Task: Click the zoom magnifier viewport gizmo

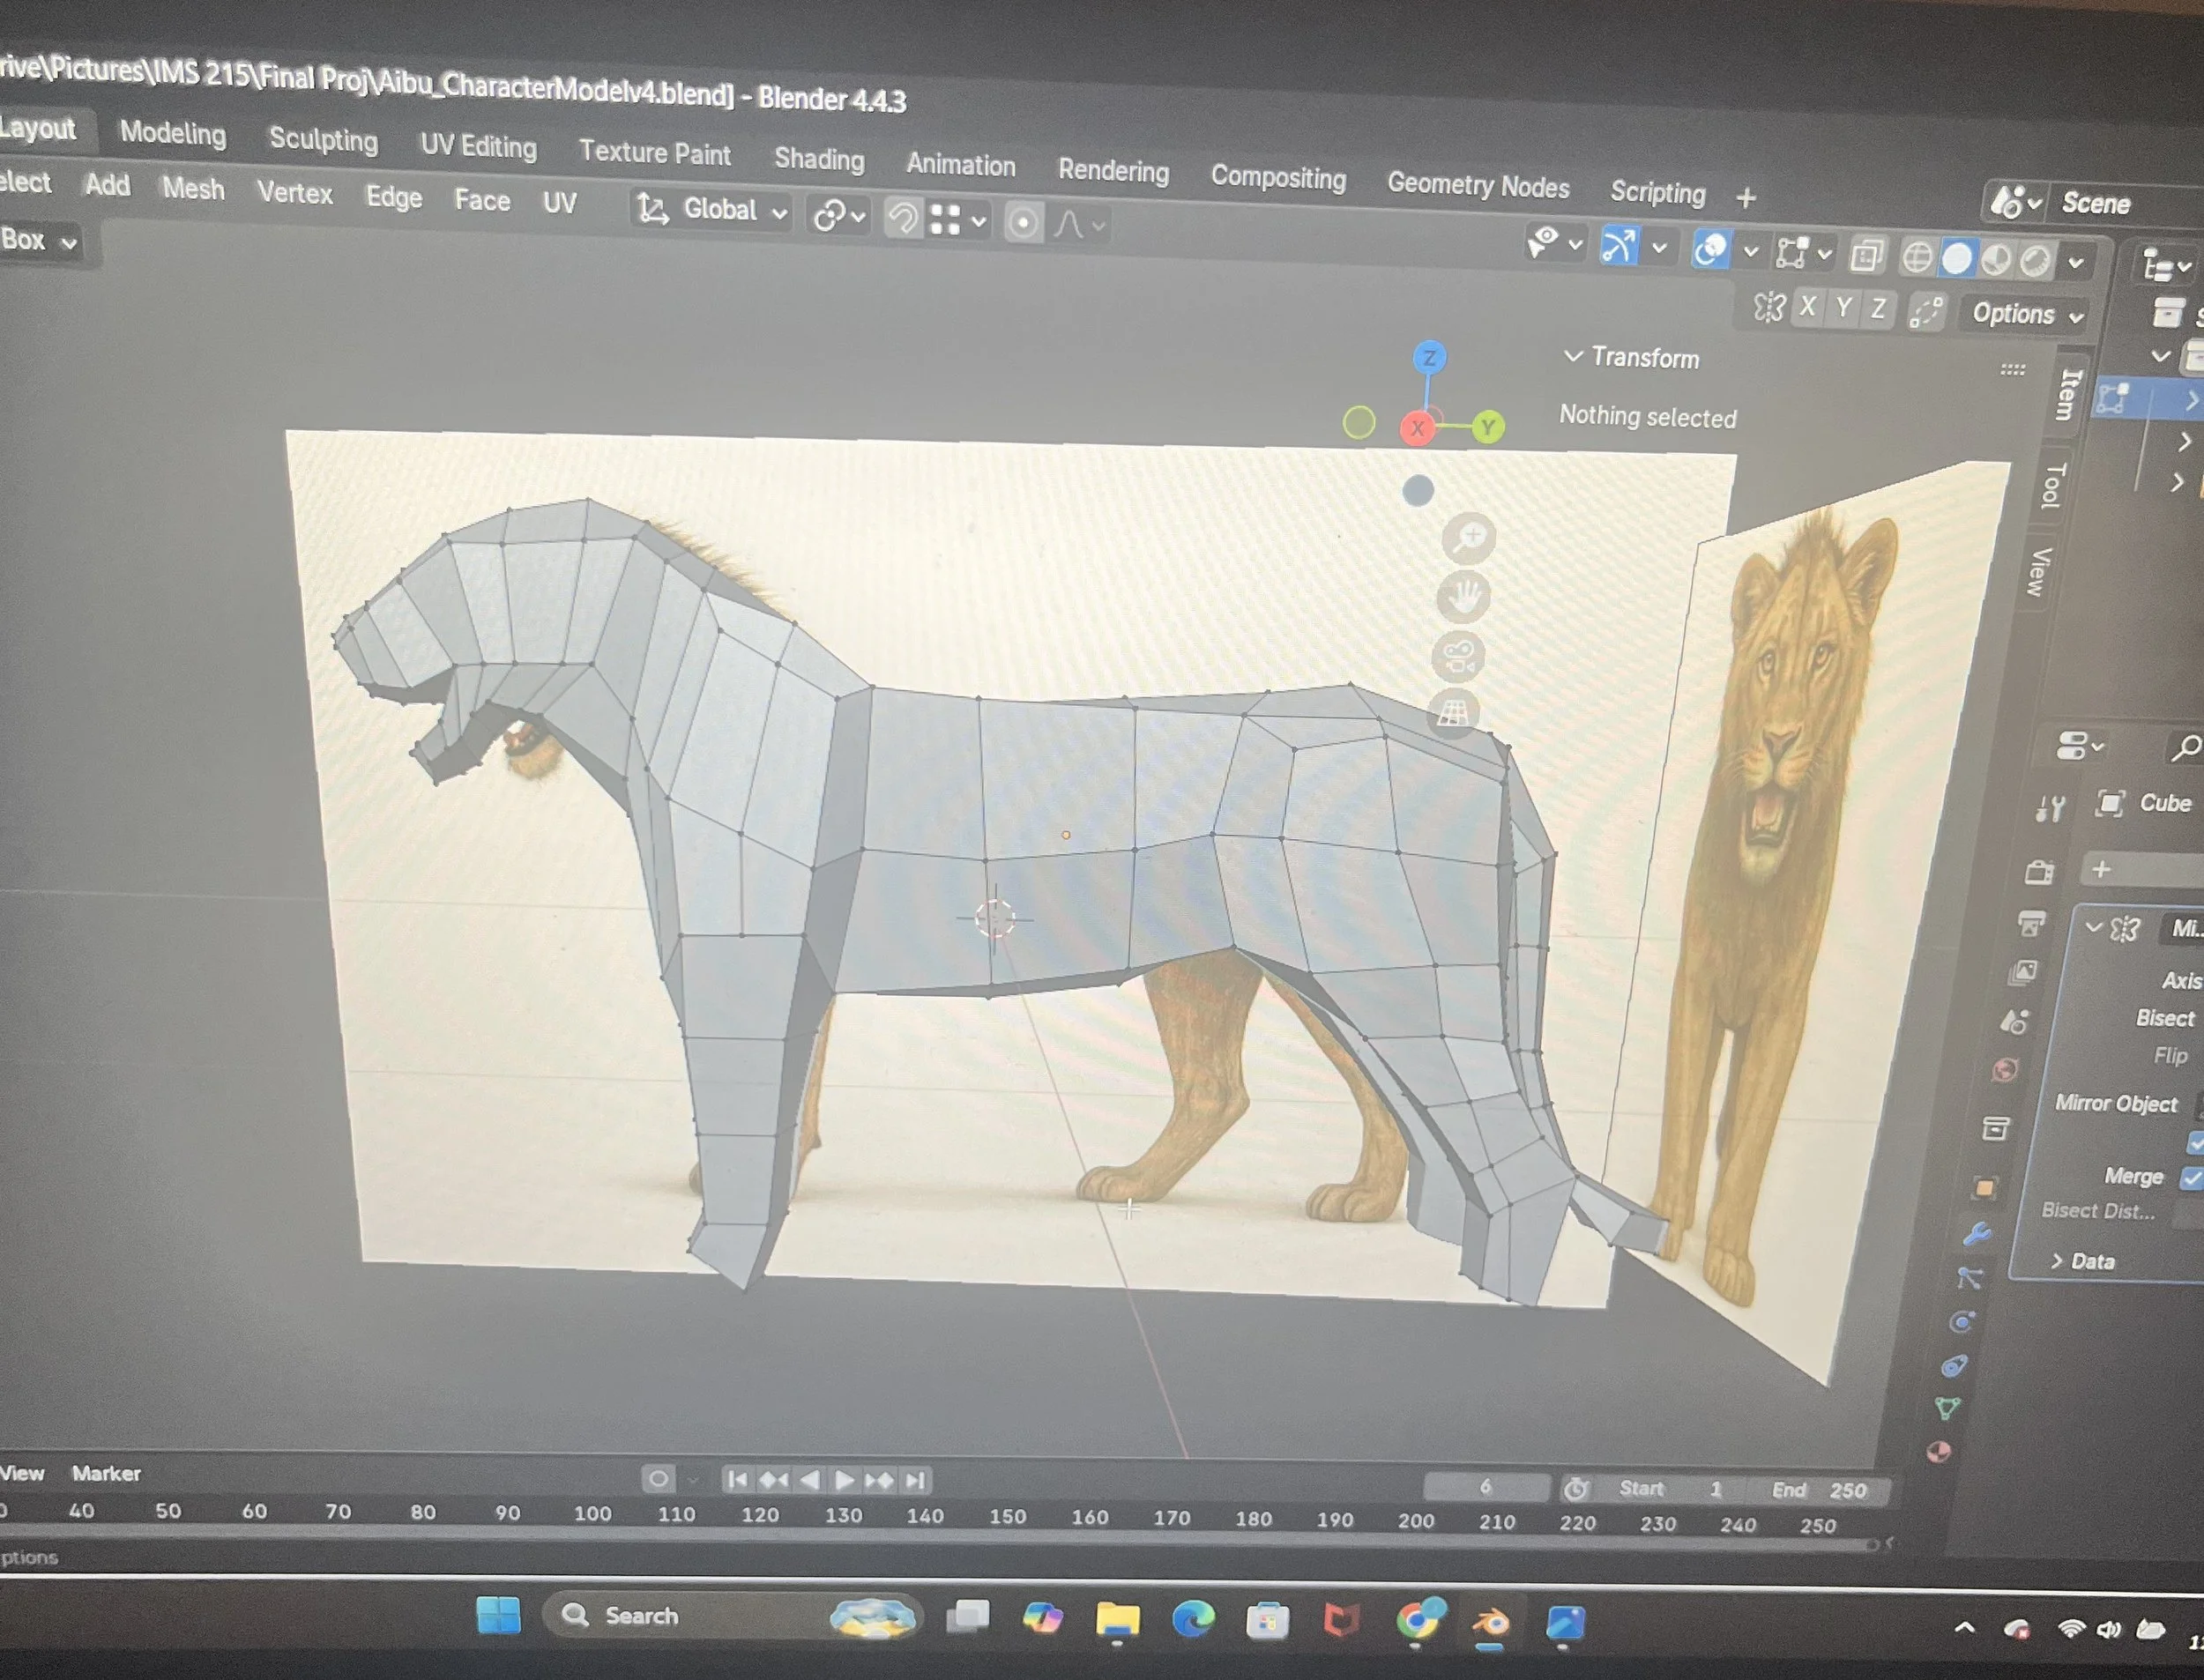Action: (x=1468, y=538)
